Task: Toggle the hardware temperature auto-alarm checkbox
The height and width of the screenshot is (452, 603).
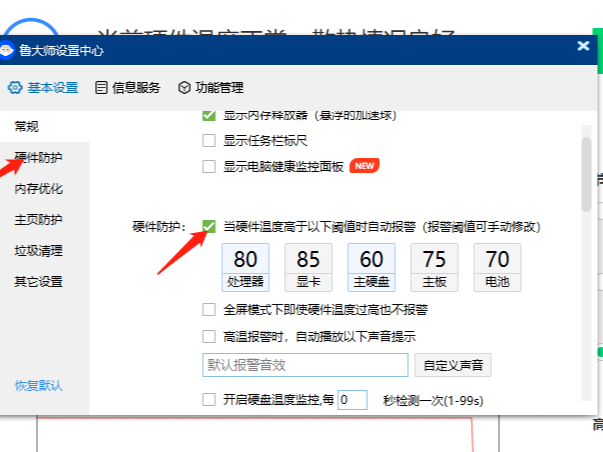Action: click(x=209, y=227)
